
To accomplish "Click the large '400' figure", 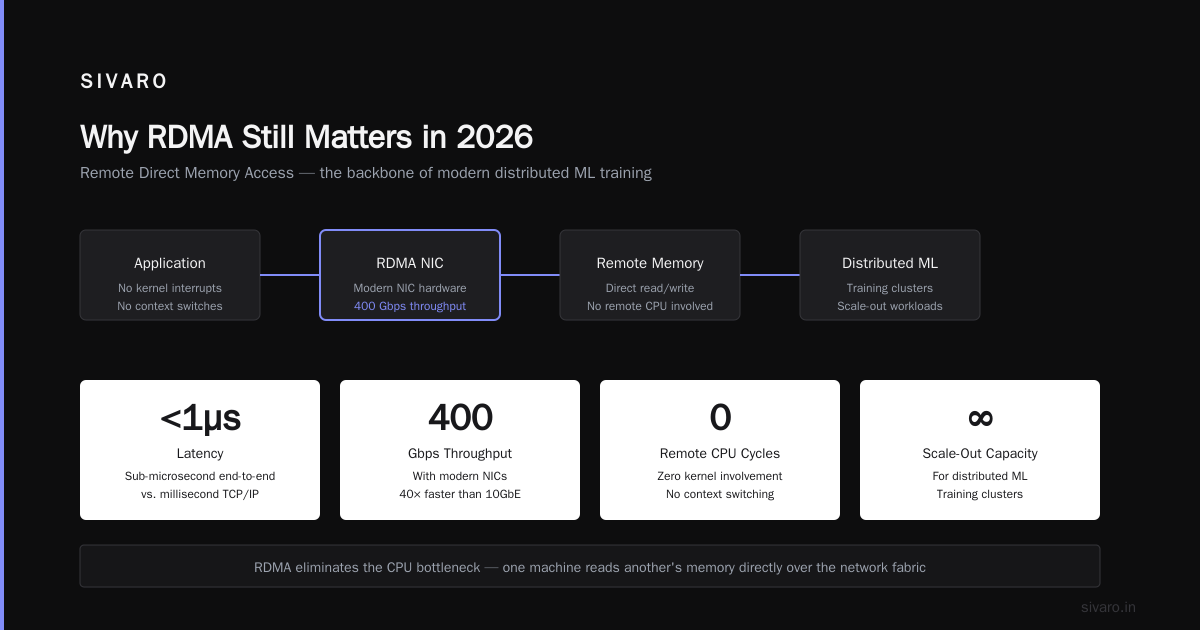I will click(460, 418).
